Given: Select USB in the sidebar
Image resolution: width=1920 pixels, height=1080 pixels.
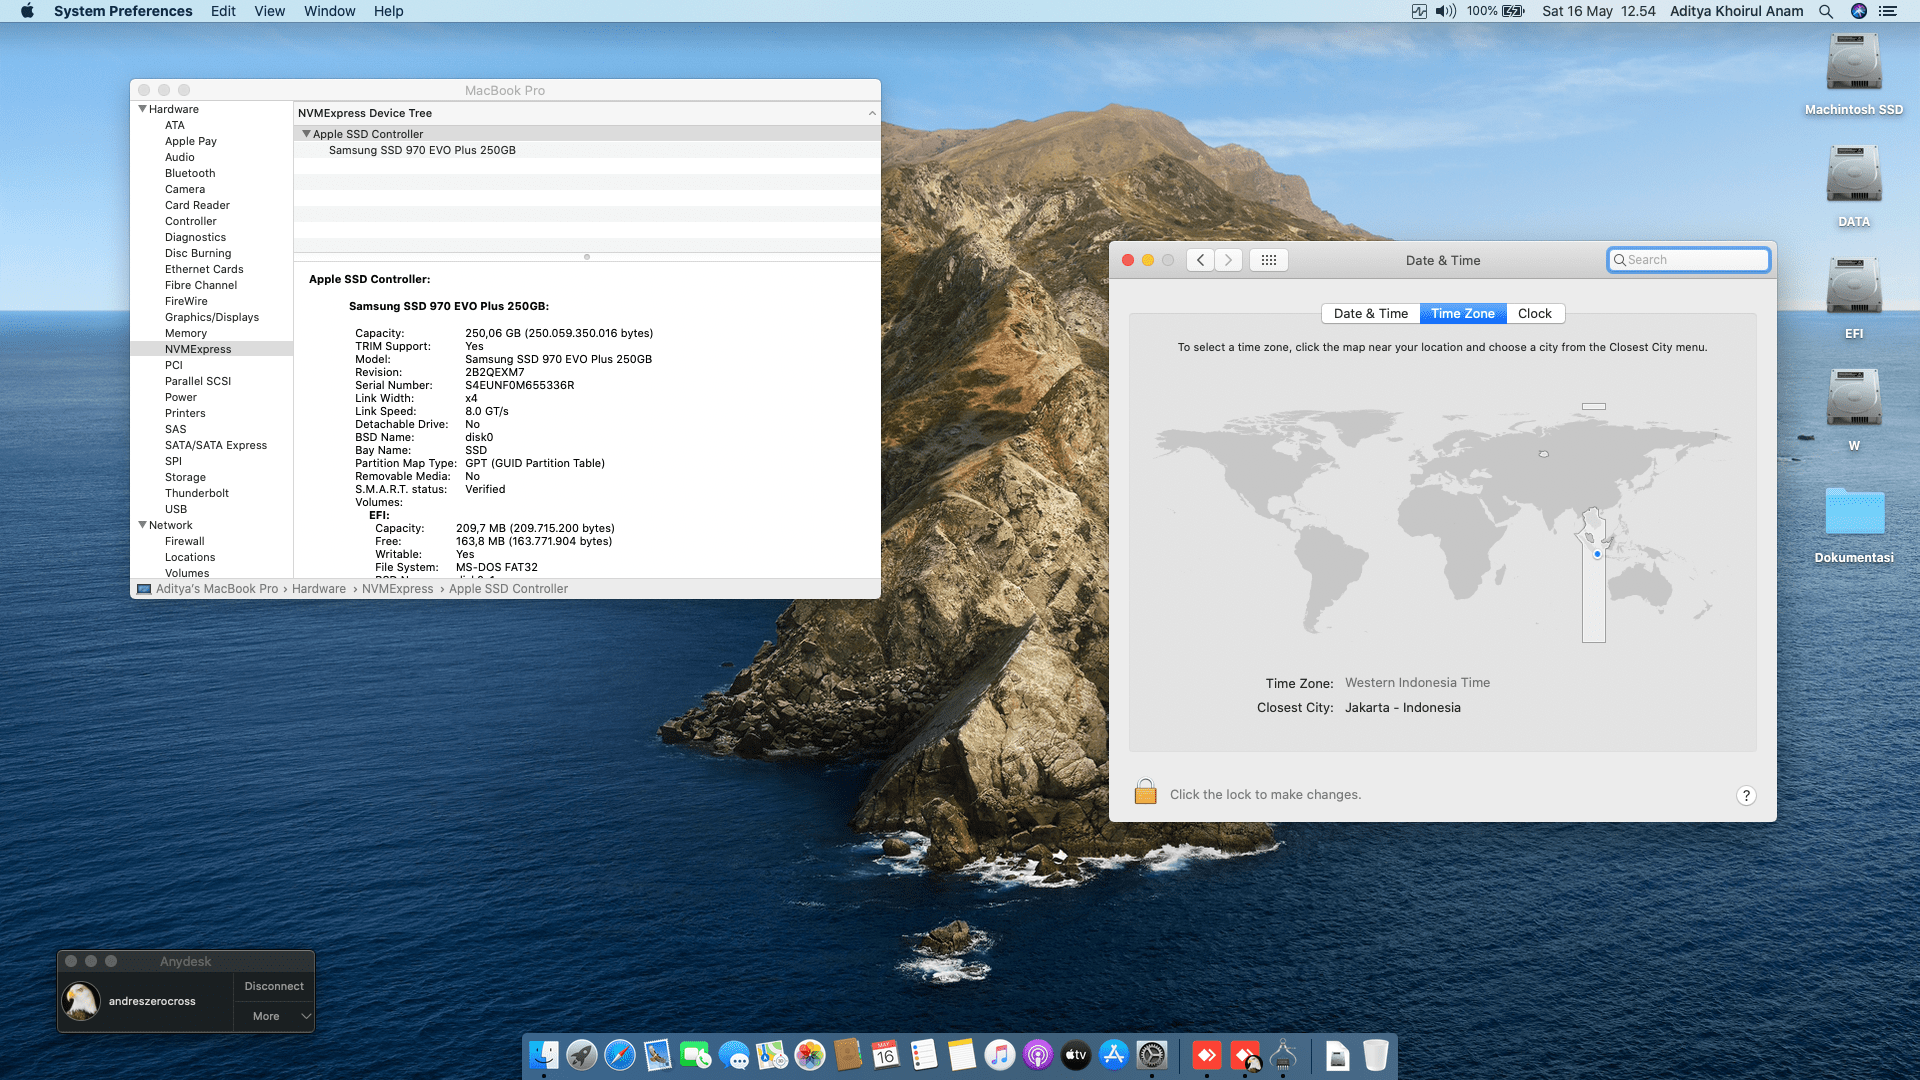Looking at the screenshot, I should (x=176, y=509).
